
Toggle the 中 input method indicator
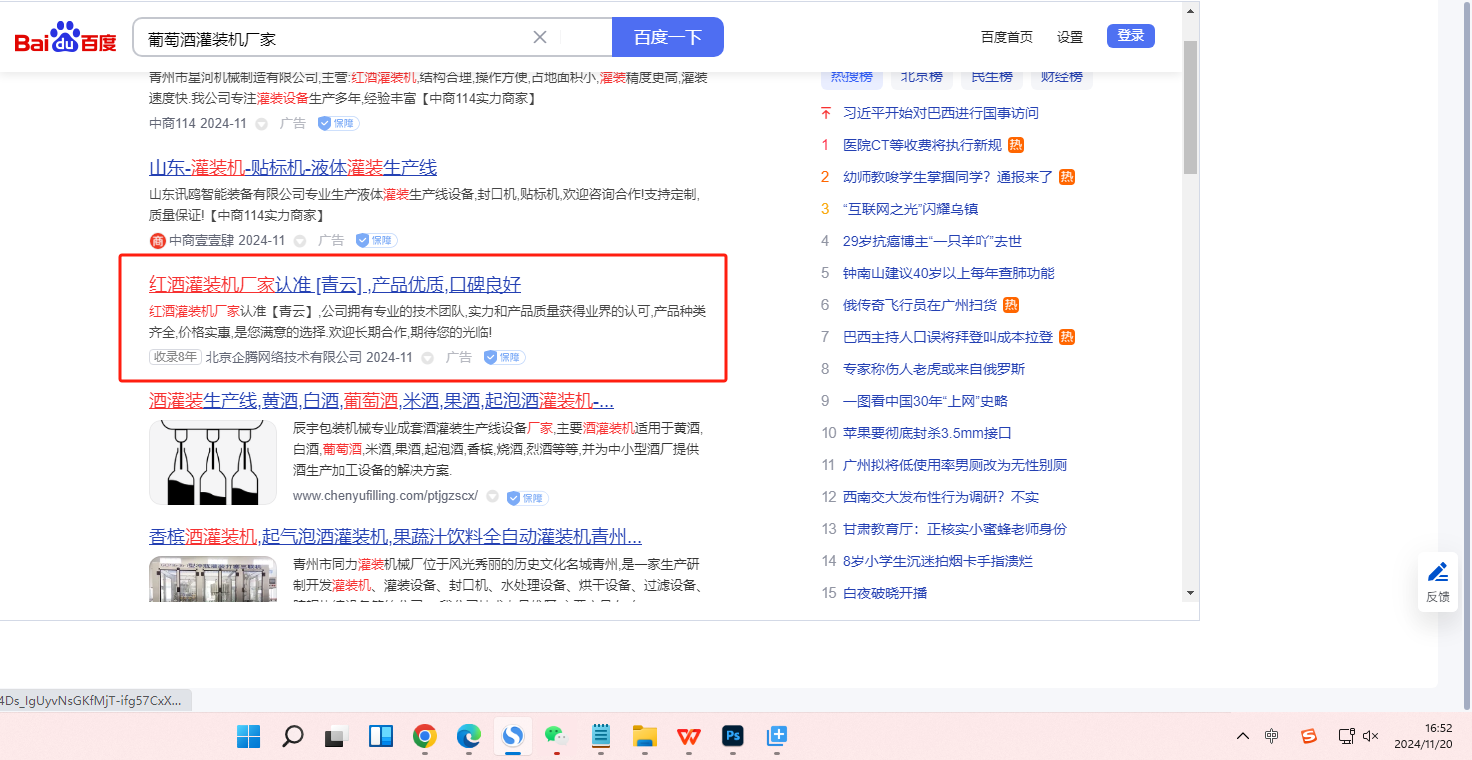(x=1271, y=736)
